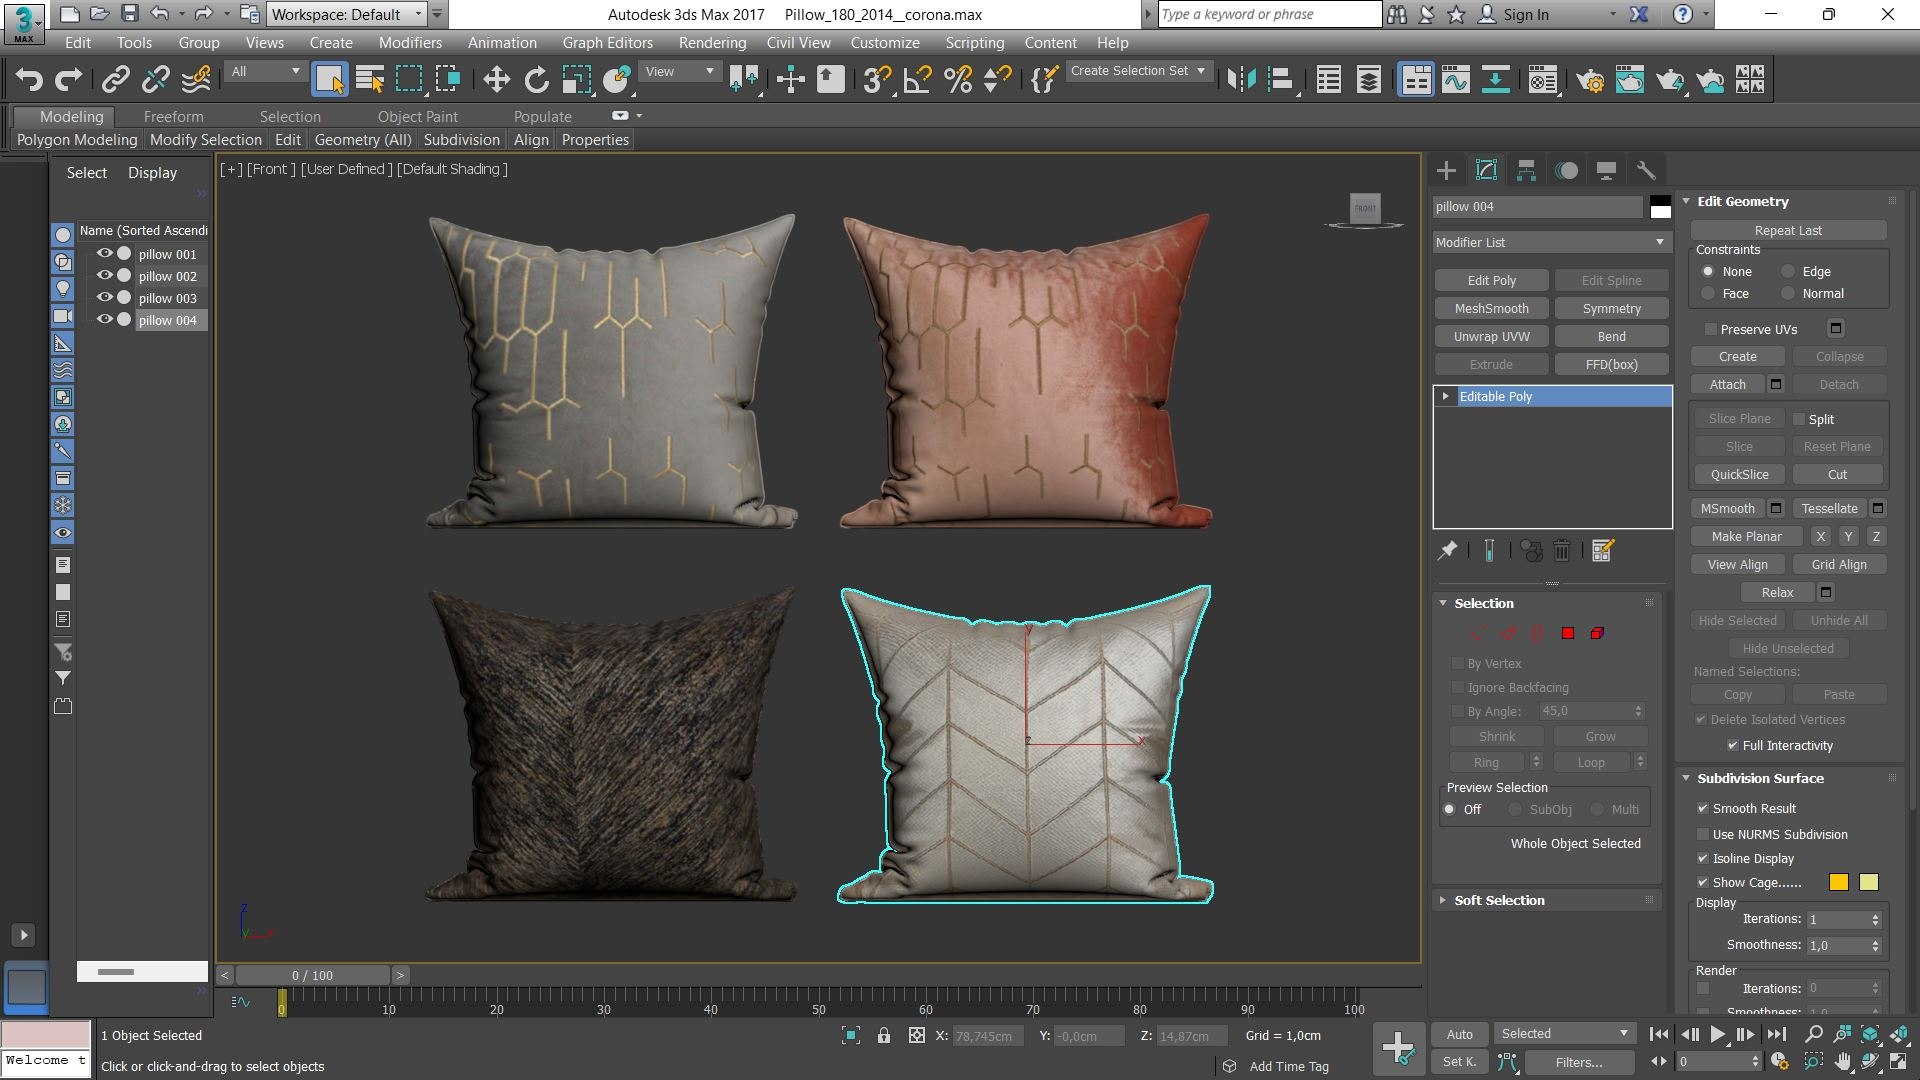Open the Graph Editors menu
Screen dimensions: 1920x1080
(x=607, y=43)
